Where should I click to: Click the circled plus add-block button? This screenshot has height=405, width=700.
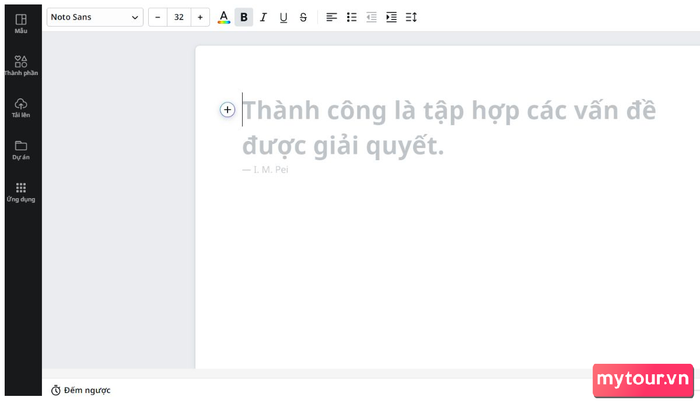(x=227, y=109)
